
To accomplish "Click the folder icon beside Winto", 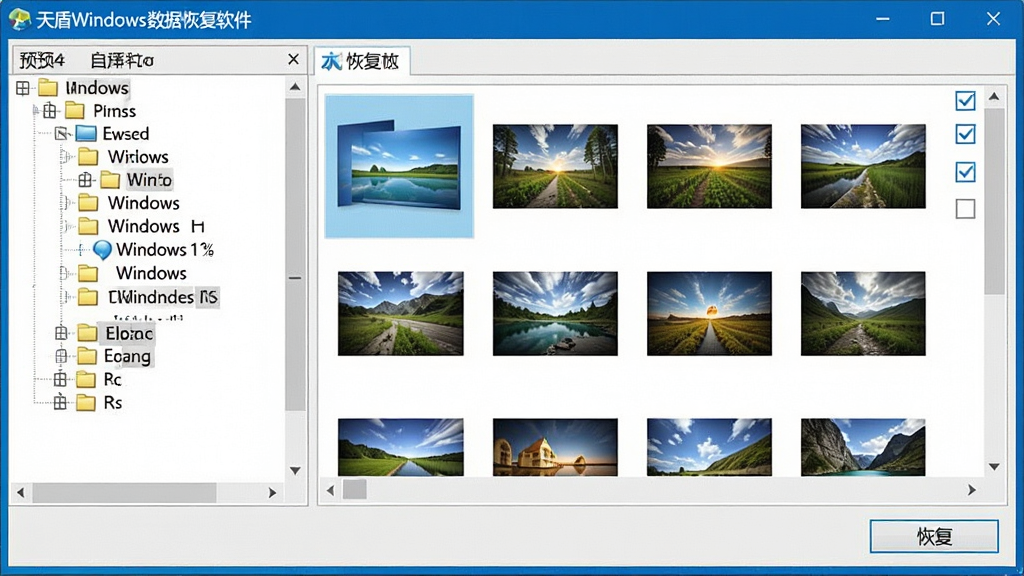I will (110, 180).
